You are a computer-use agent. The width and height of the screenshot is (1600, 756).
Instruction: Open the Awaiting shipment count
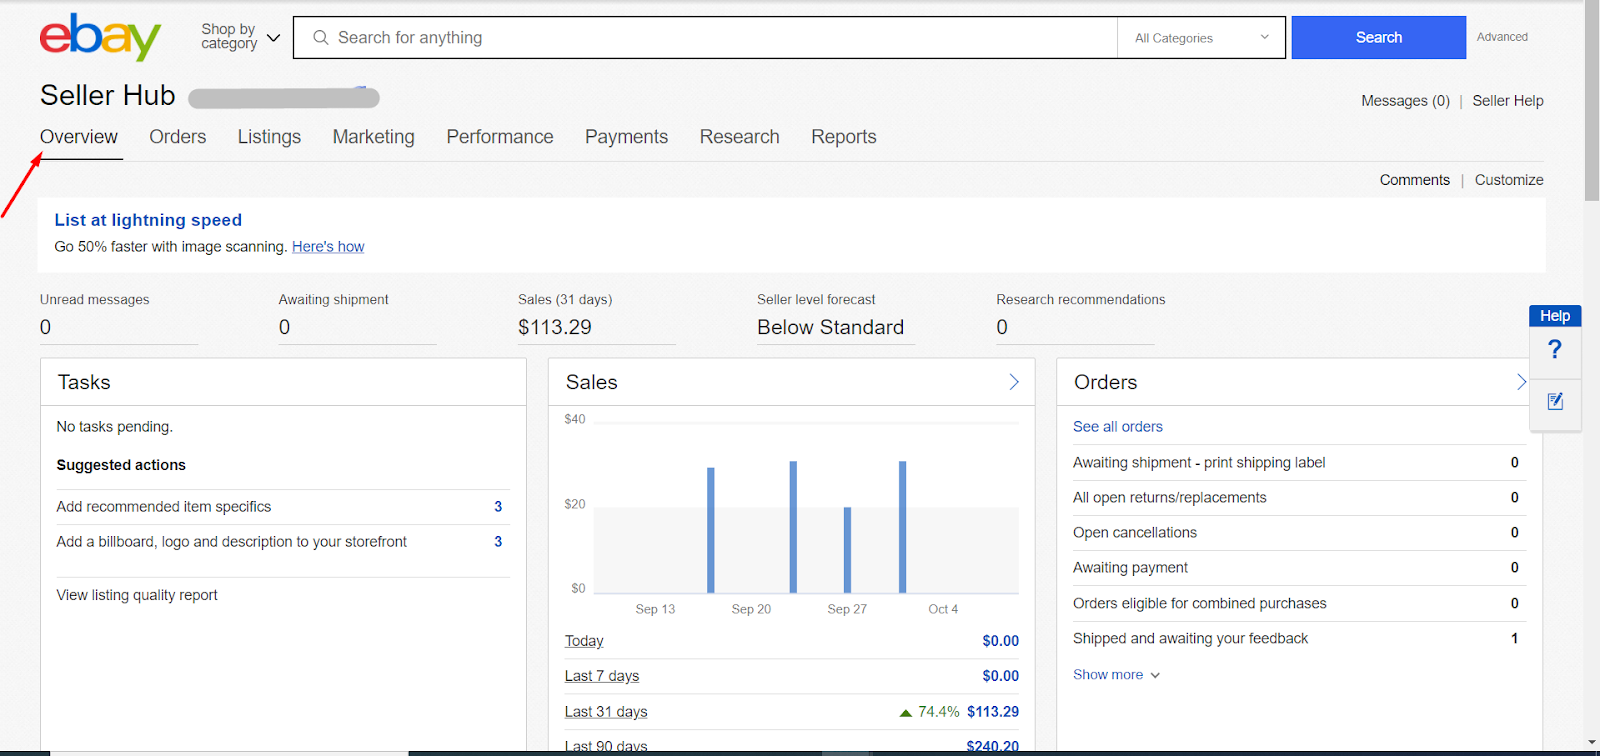click(x=285, y=327)
